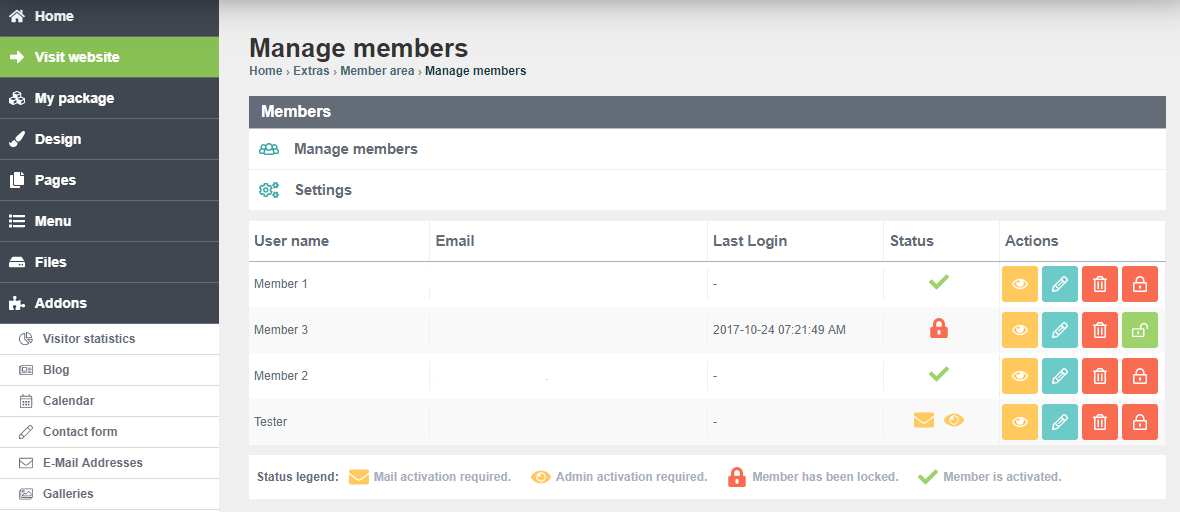Viewport: 1180px width, 512px height.
Task: Delete Member 1 with the trash icon
Action: 1099,284
